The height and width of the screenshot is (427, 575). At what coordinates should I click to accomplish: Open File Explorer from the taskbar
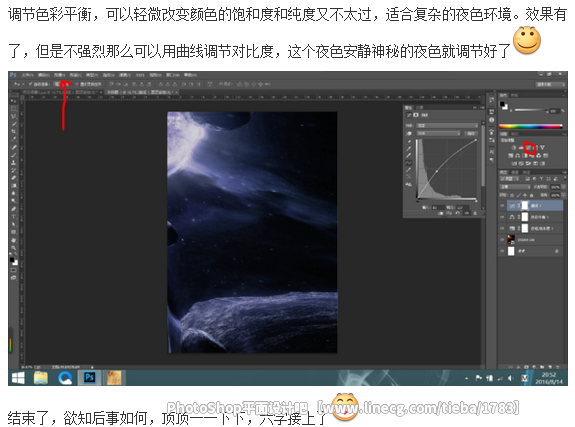(41, 378)
